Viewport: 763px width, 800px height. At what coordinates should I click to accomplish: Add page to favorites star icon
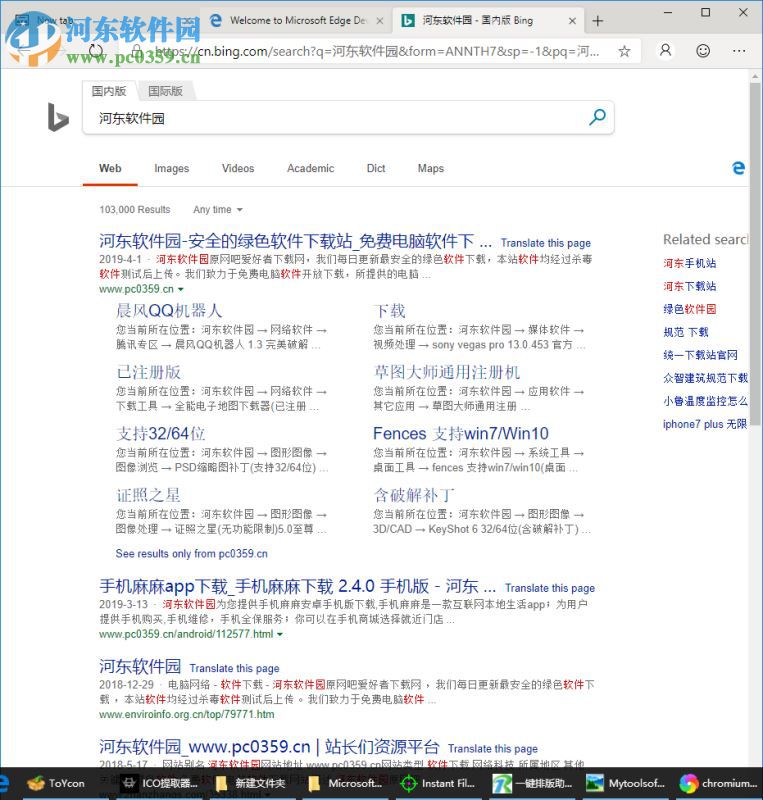click(624, 51)
